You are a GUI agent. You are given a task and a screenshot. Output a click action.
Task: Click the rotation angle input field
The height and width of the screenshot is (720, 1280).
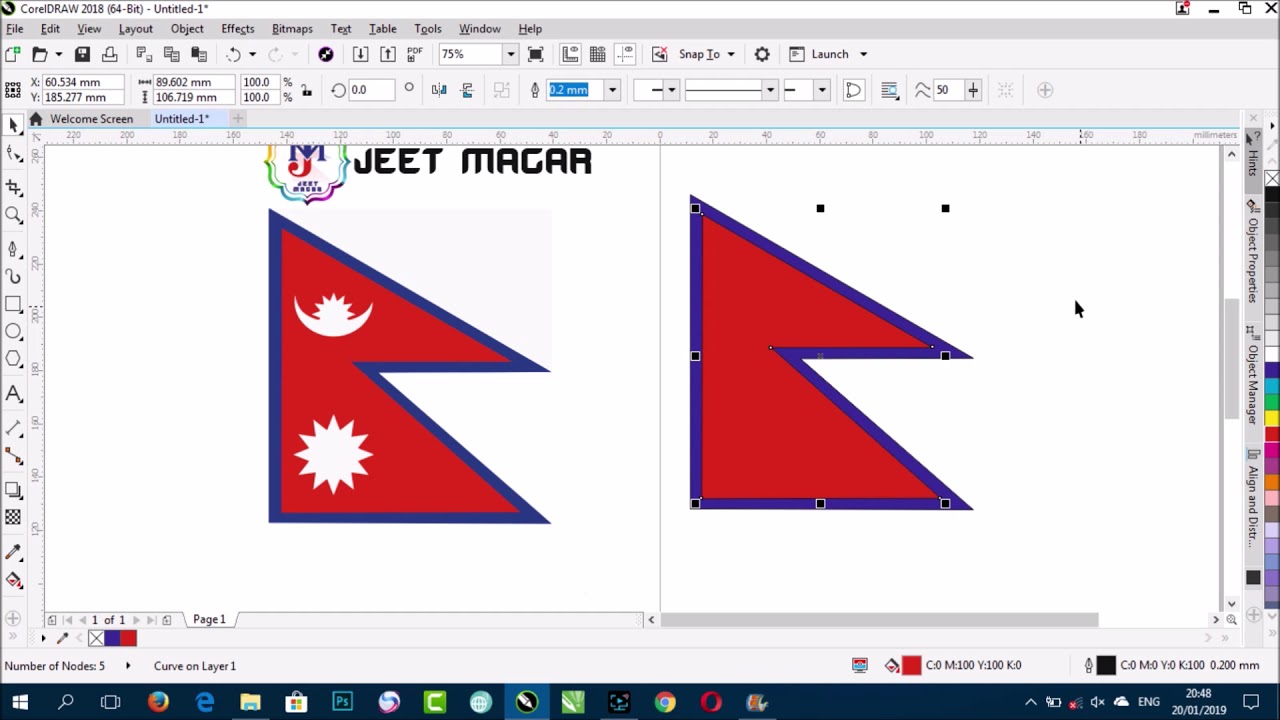click(371, 90)
